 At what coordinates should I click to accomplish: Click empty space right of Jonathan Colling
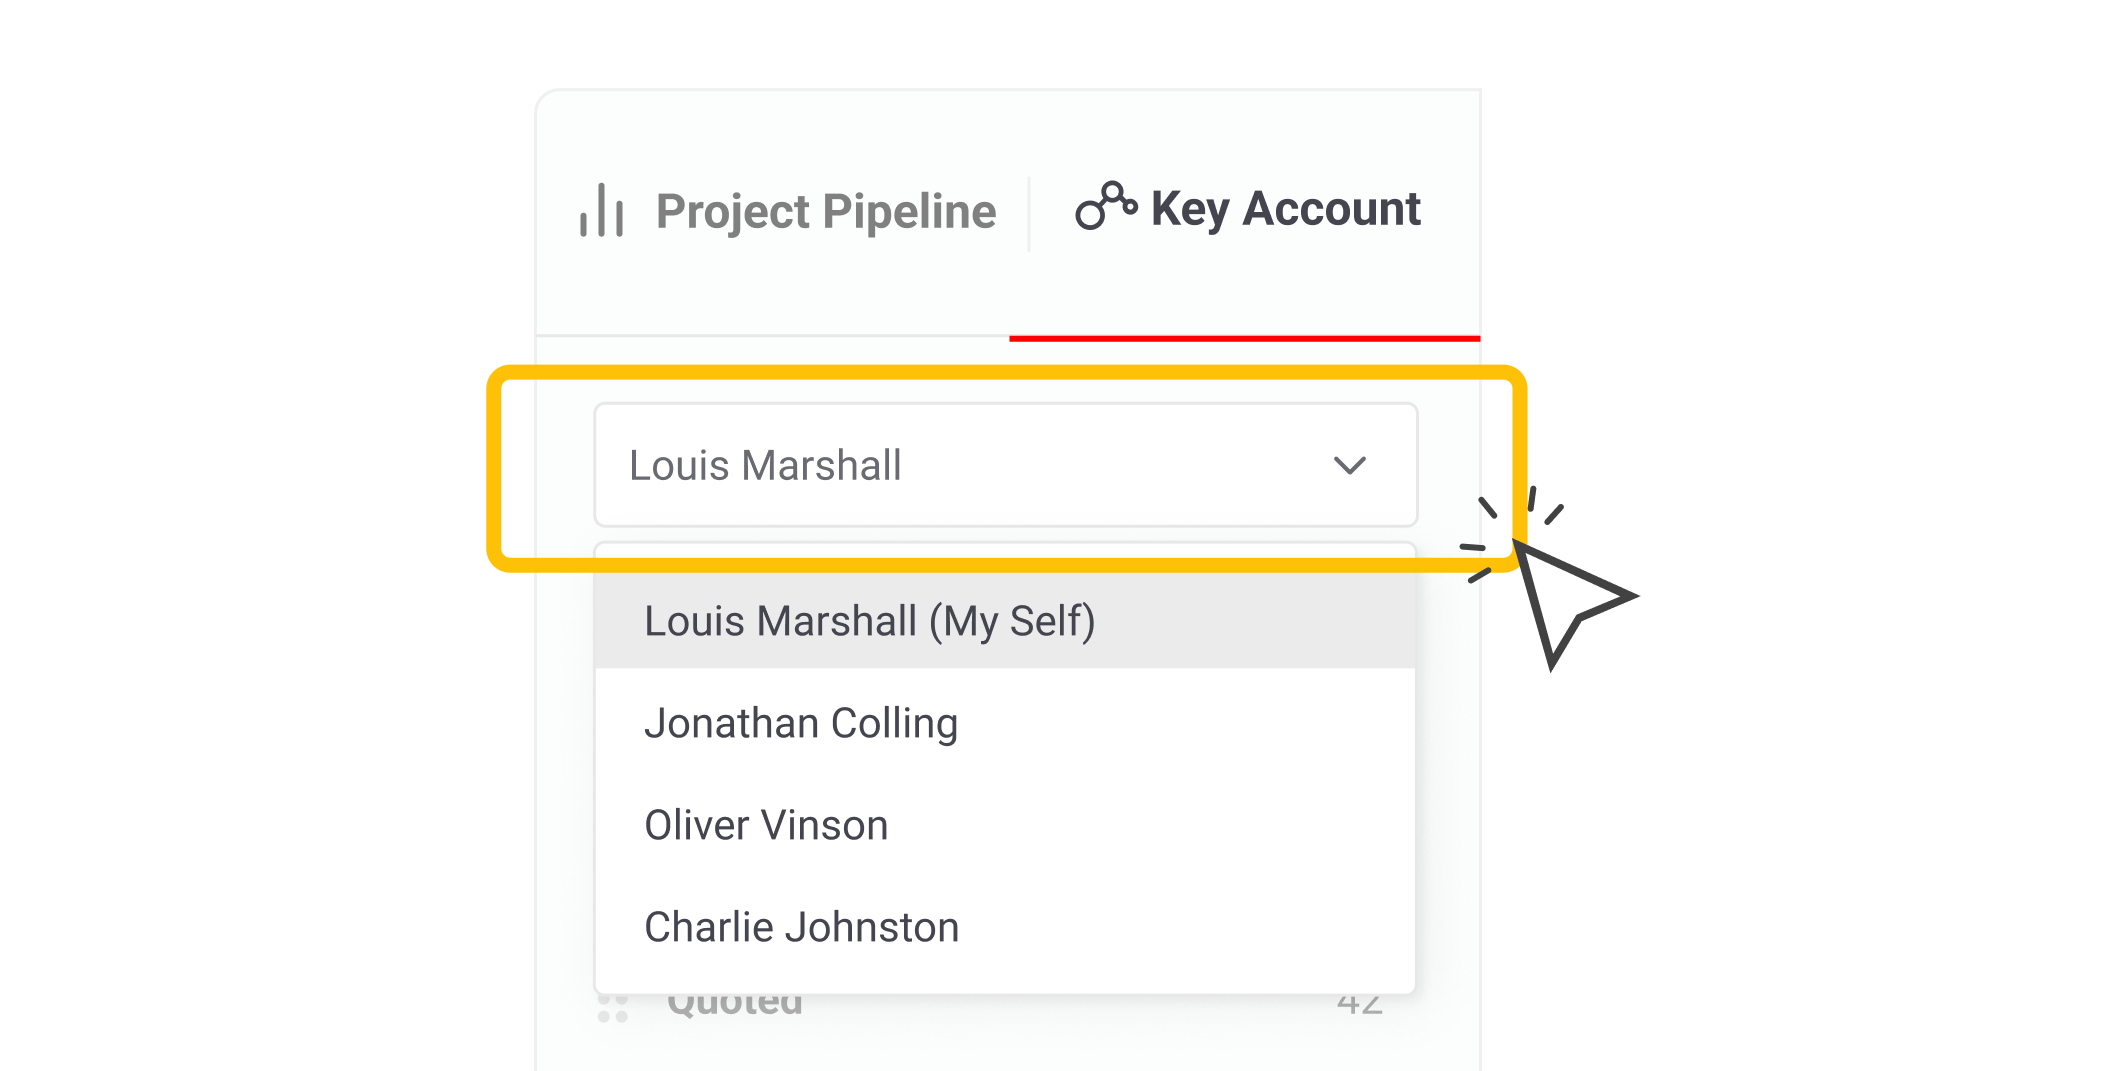pos(1200,723)
